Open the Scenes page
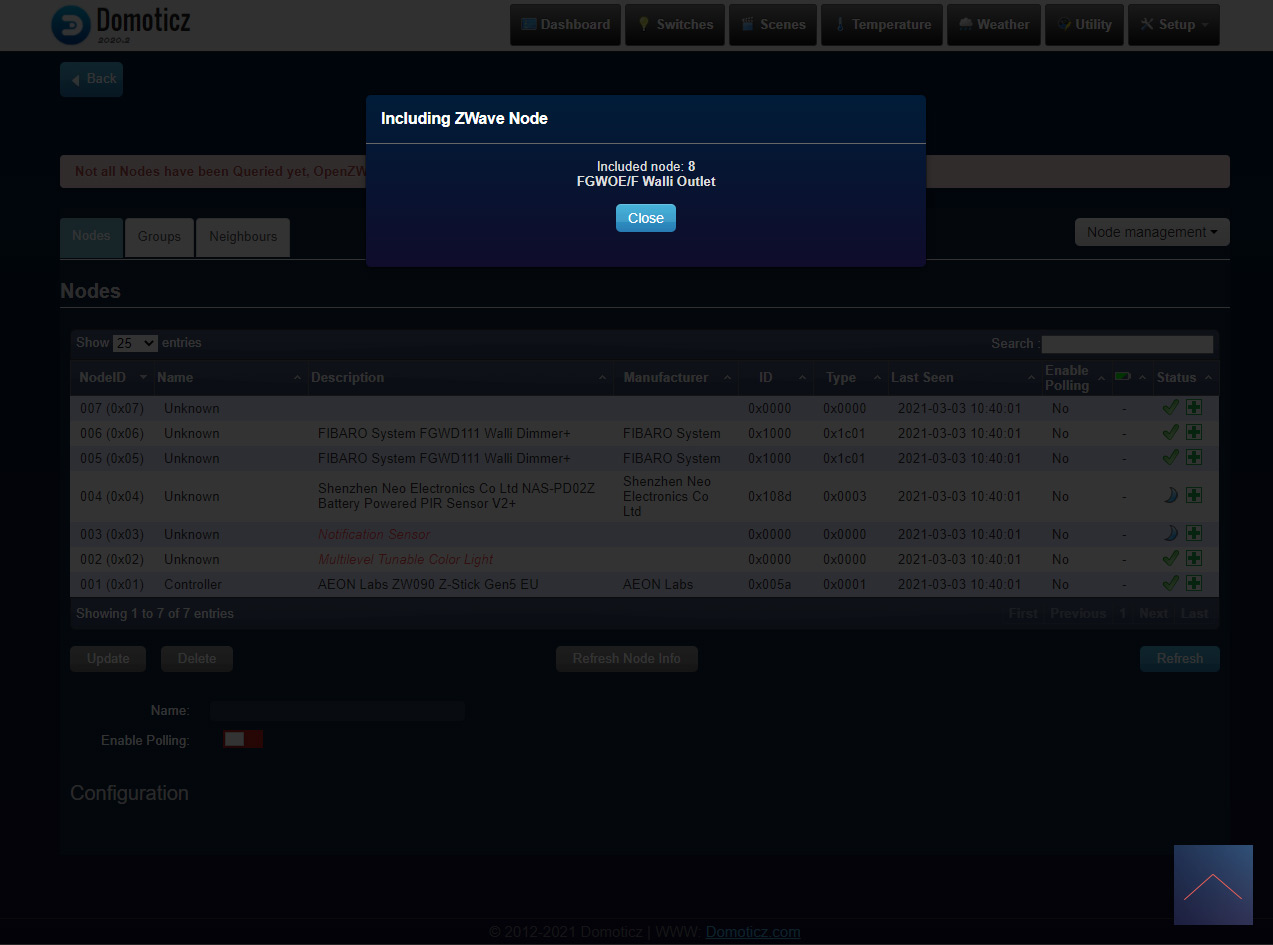 click(773, 25)
